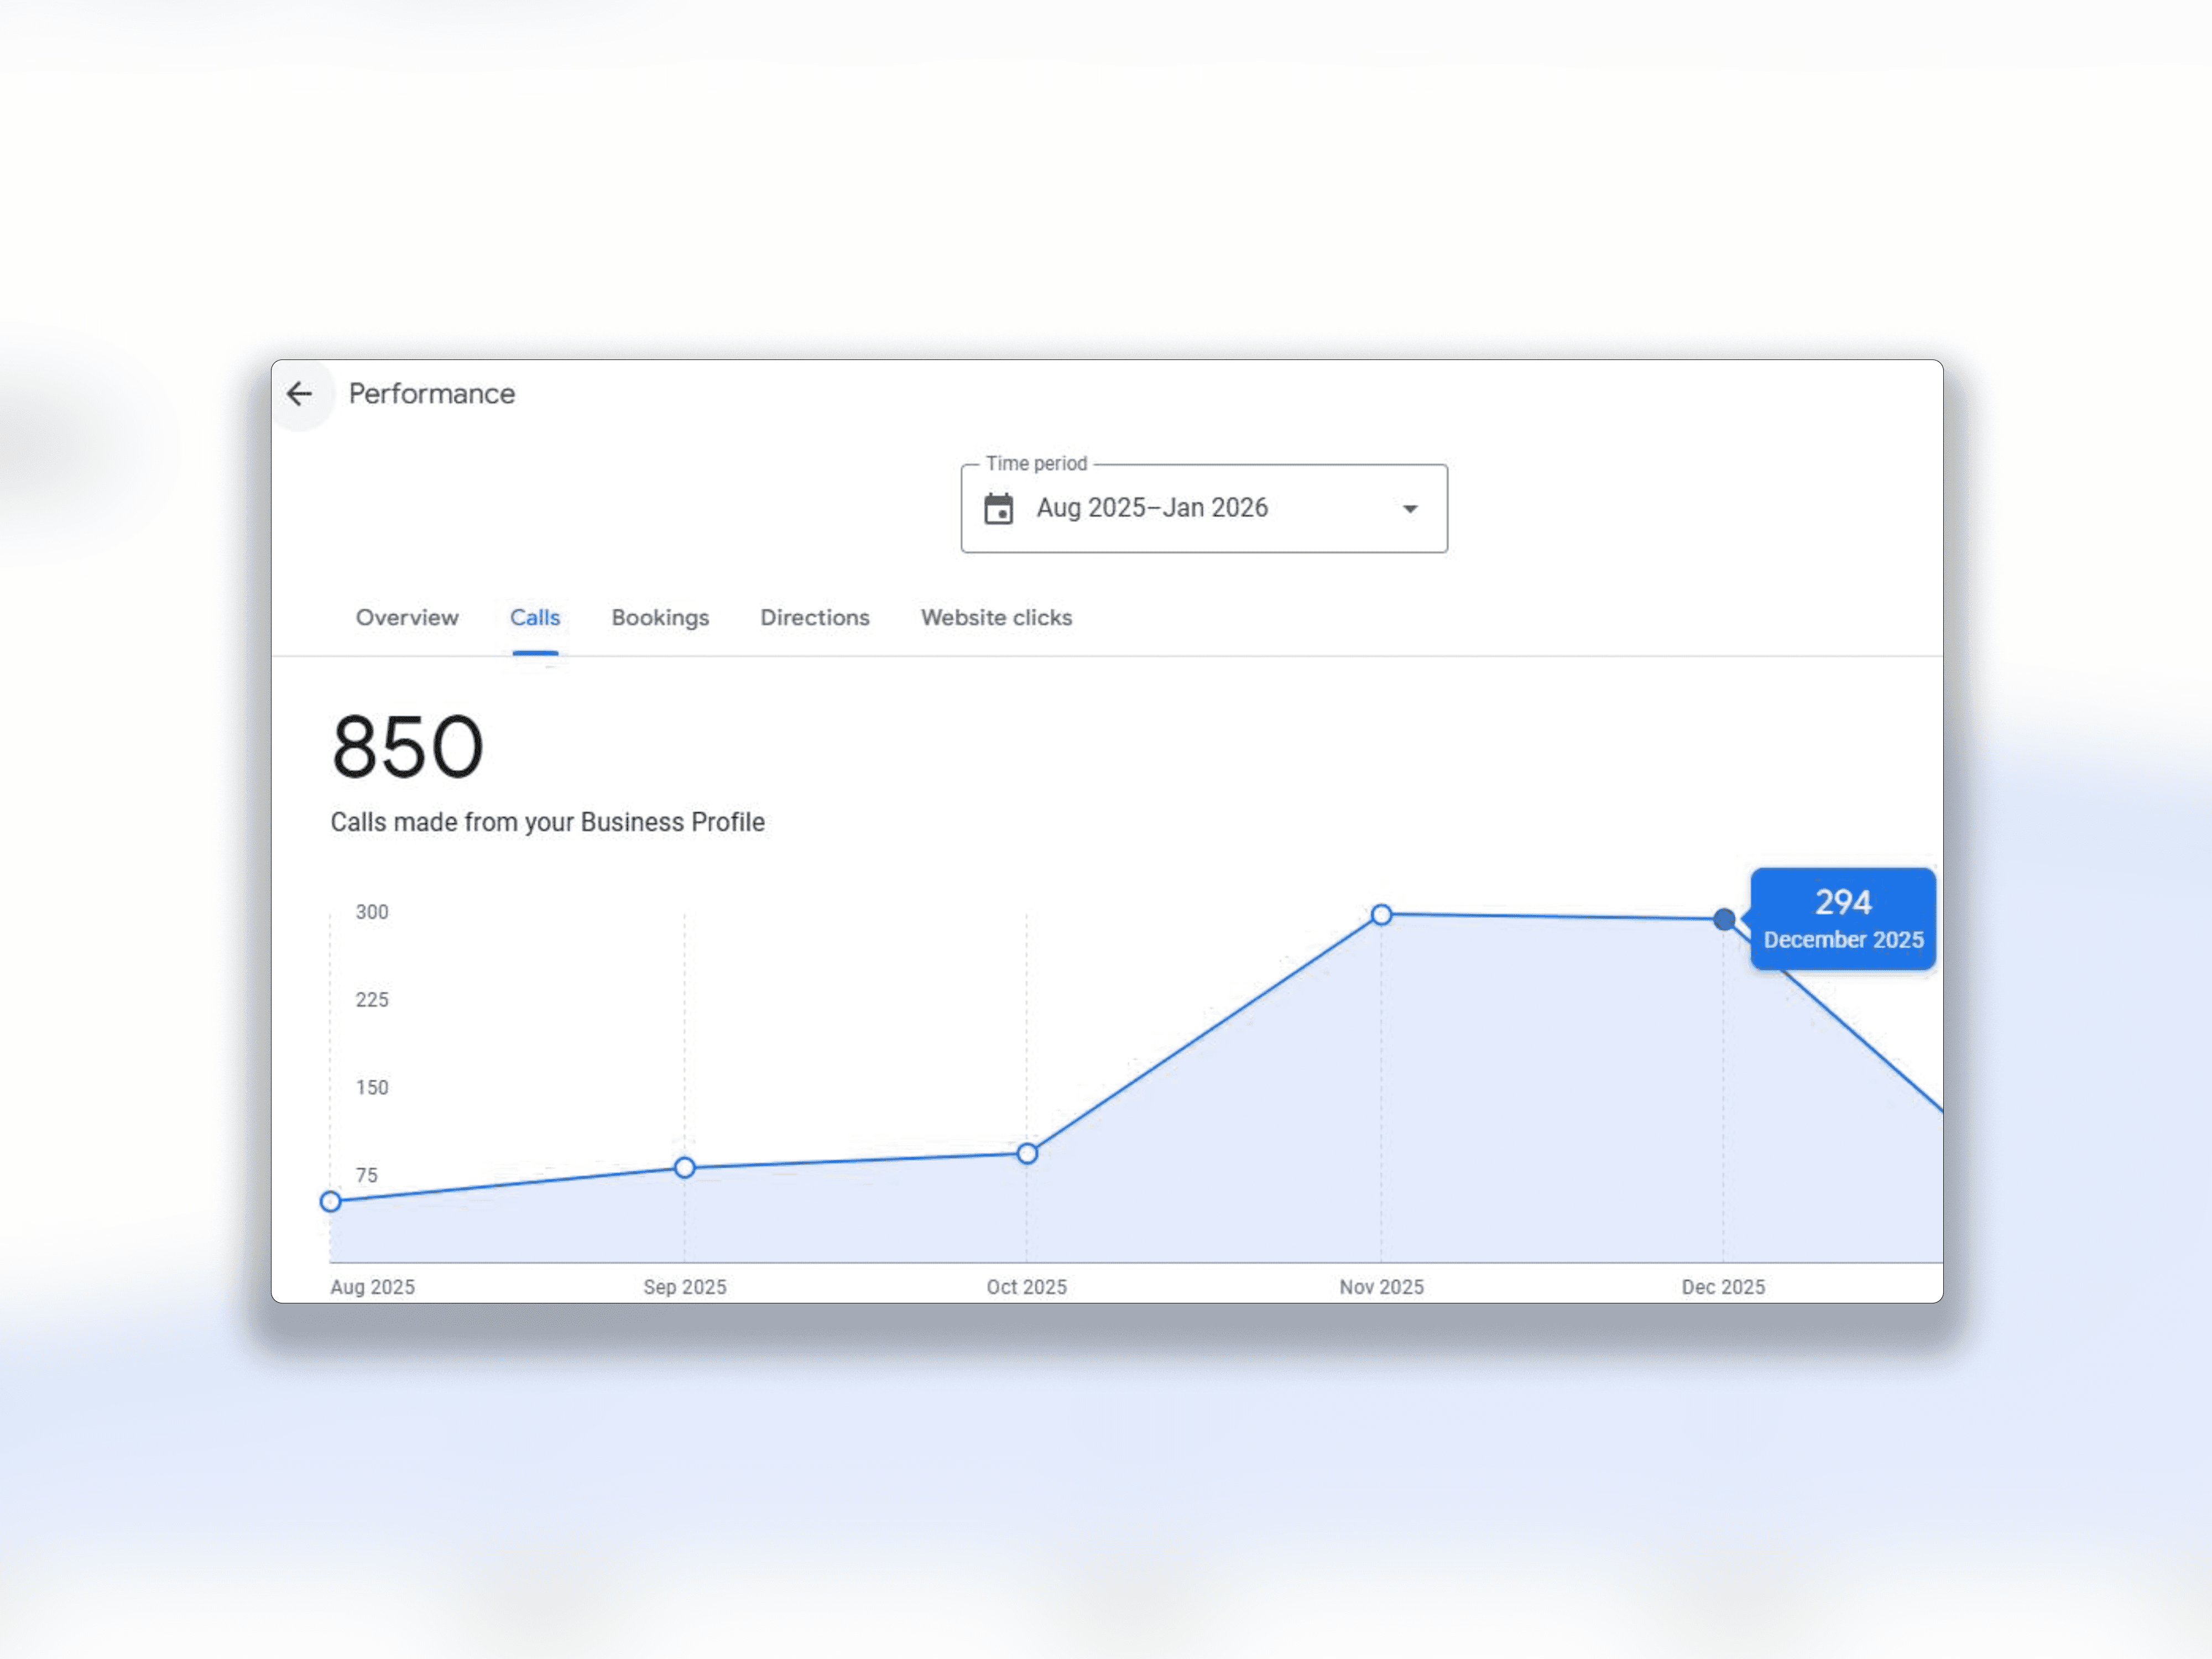
Task: Select the Oct 2025 chart point
Action: point(1027,1154)
